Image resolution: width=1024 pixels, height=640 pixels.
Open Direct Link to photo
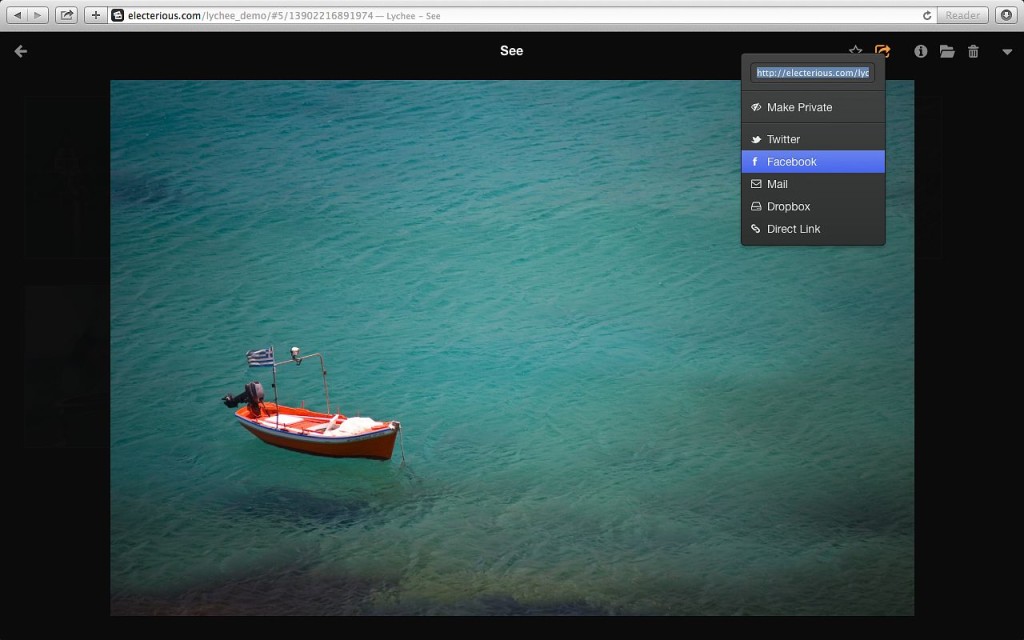pyautogui.click(x=813, y=229)
